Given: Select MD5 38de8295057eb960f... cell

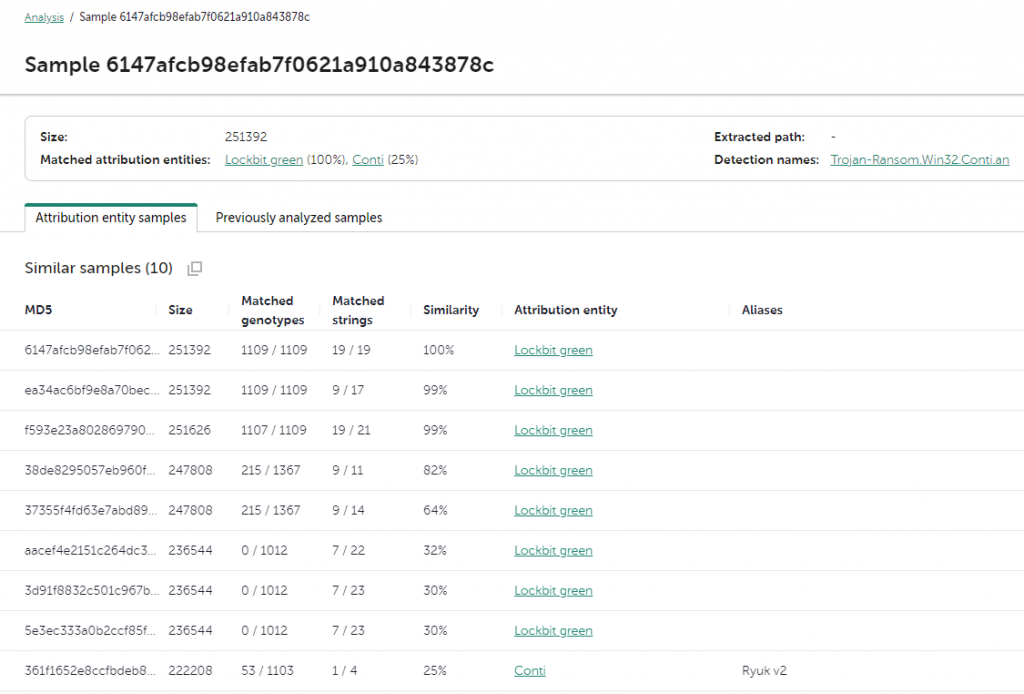Looking at the screenshot, I should click(x=90, y=470).
